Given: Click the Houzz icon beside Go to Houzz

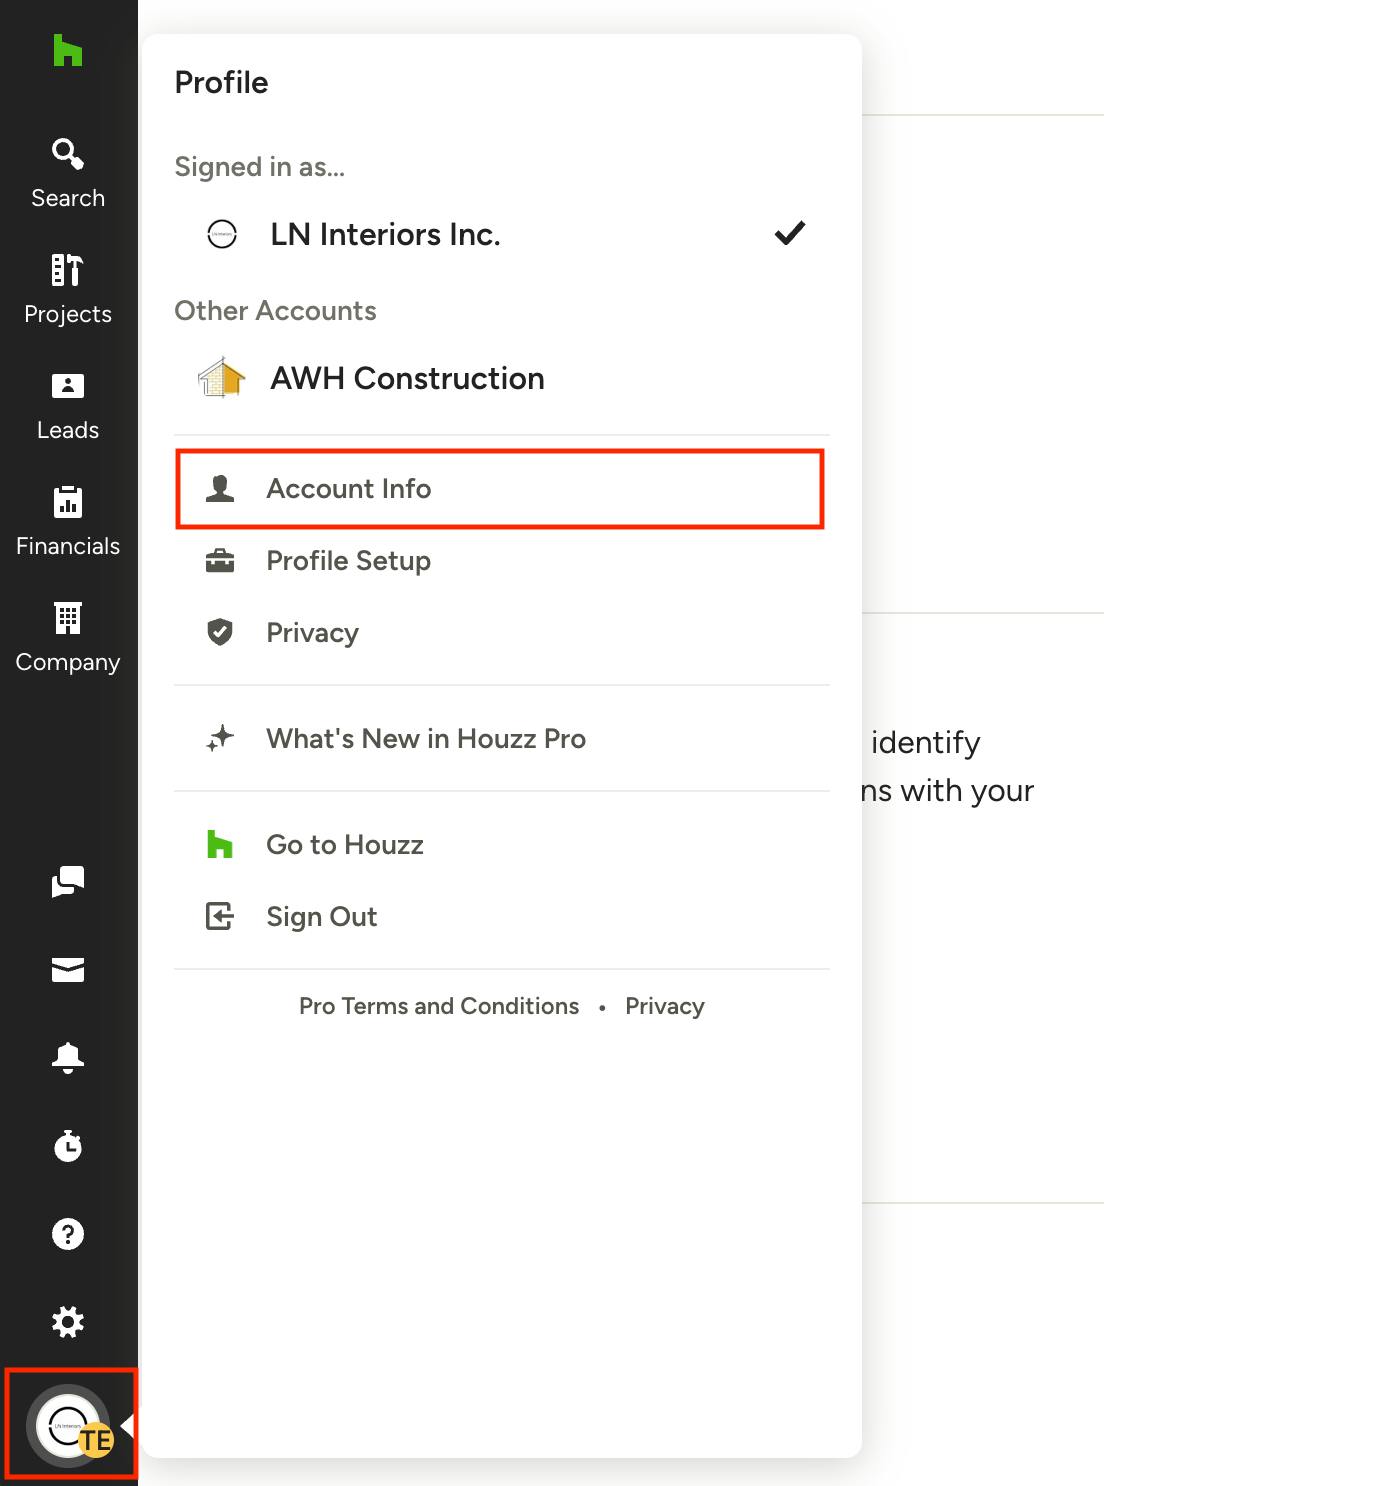Looking at the screenshot, I should [x=220, y=844].
